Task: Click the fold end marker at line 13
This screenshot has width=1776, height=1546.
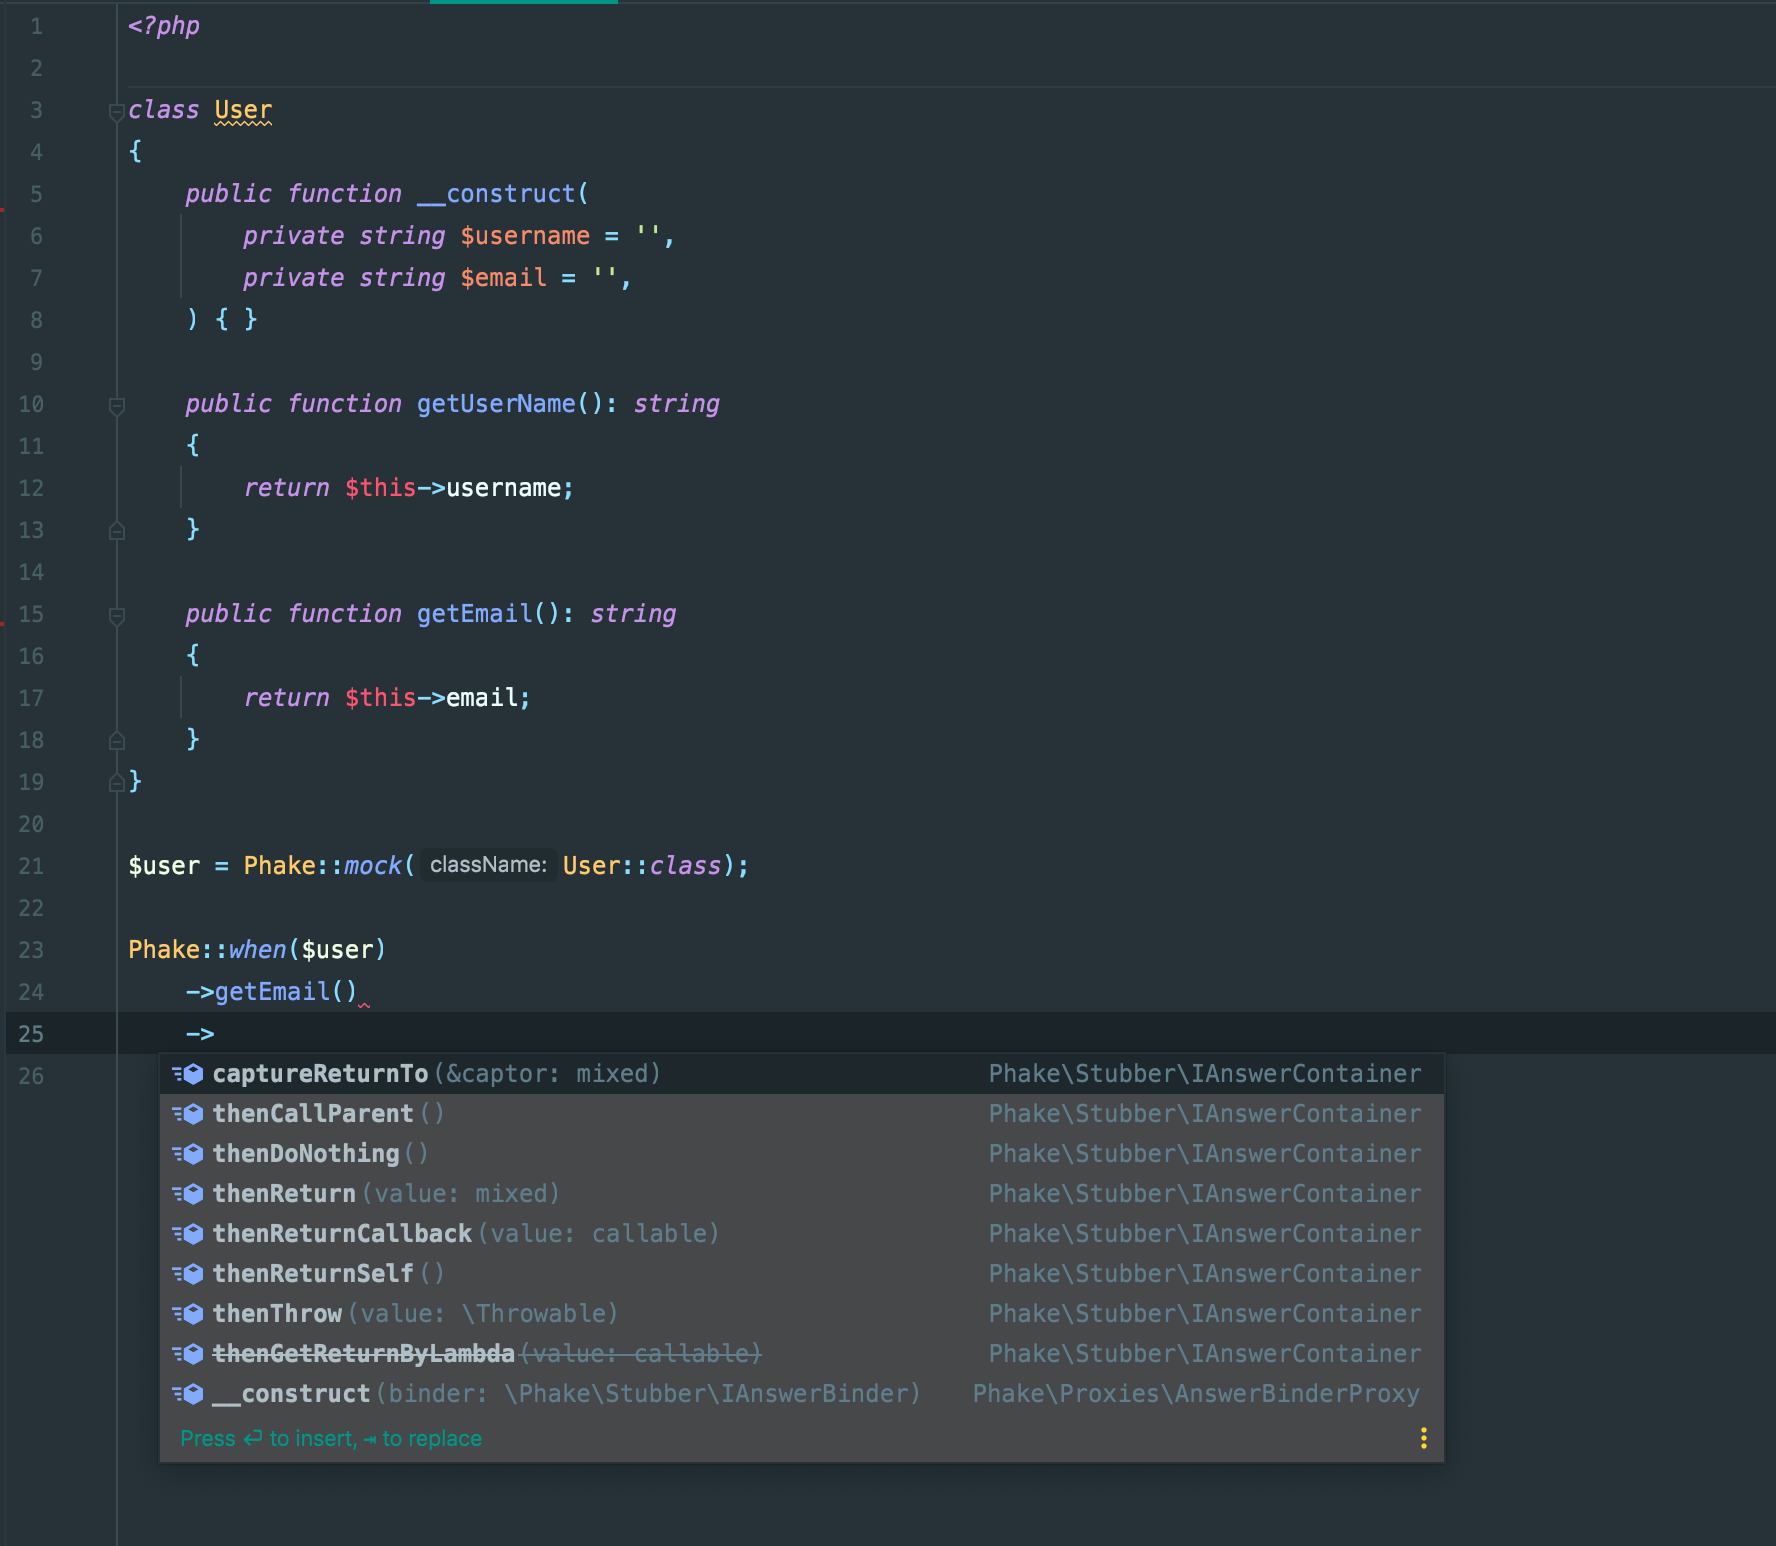Action: (117, 530)
